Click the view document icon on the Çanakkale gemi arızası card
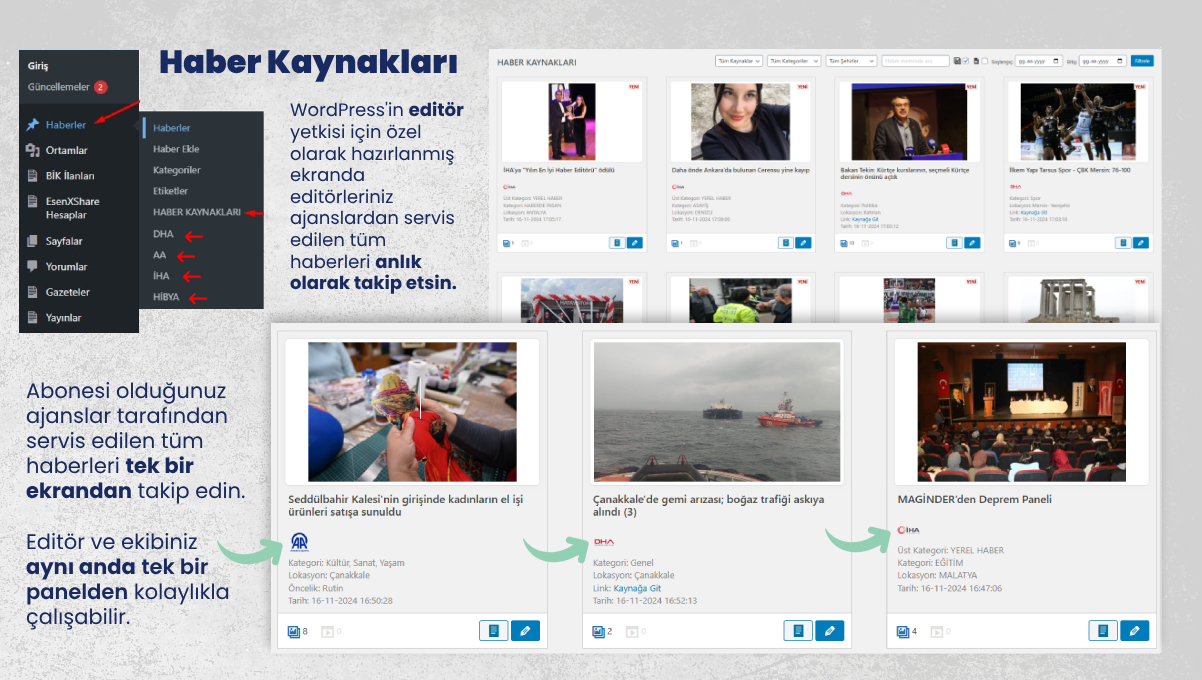This screenshot has width=1202, height=680. [798, 630]
